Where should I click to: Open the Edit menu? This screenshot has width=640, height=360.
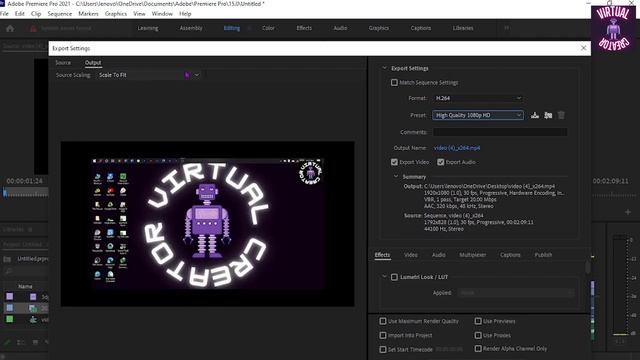[20, 13]
